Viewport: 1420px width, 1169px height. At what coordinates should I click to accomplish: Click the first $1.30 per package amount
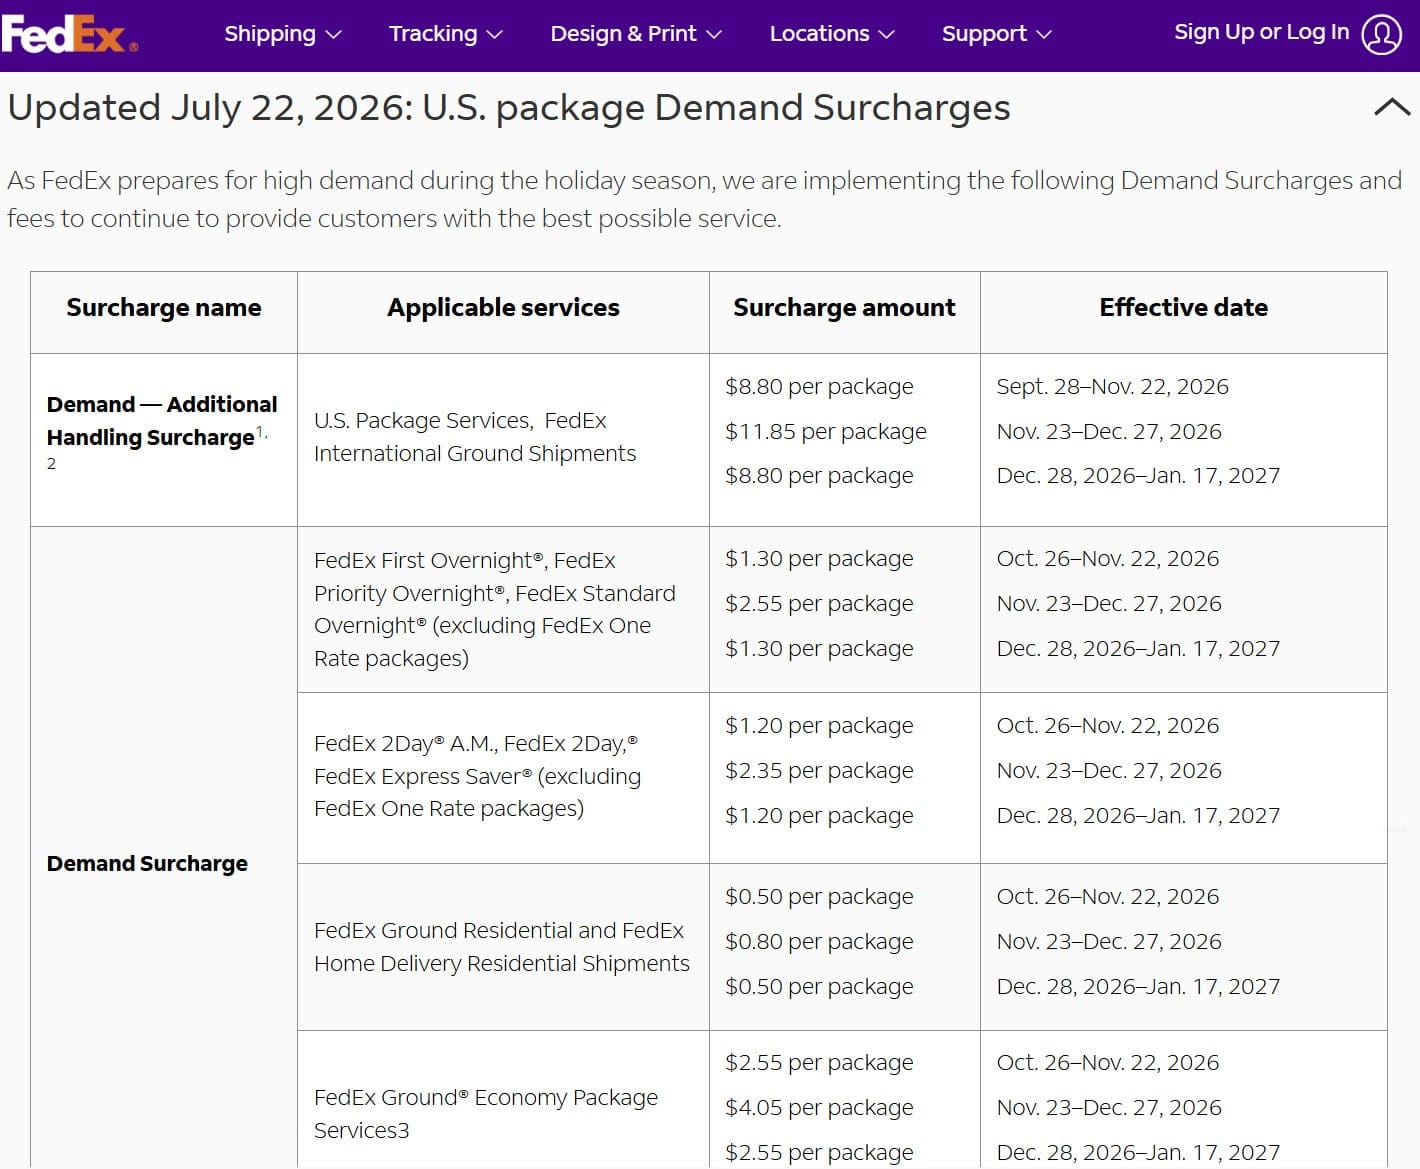tap(819, 559)
